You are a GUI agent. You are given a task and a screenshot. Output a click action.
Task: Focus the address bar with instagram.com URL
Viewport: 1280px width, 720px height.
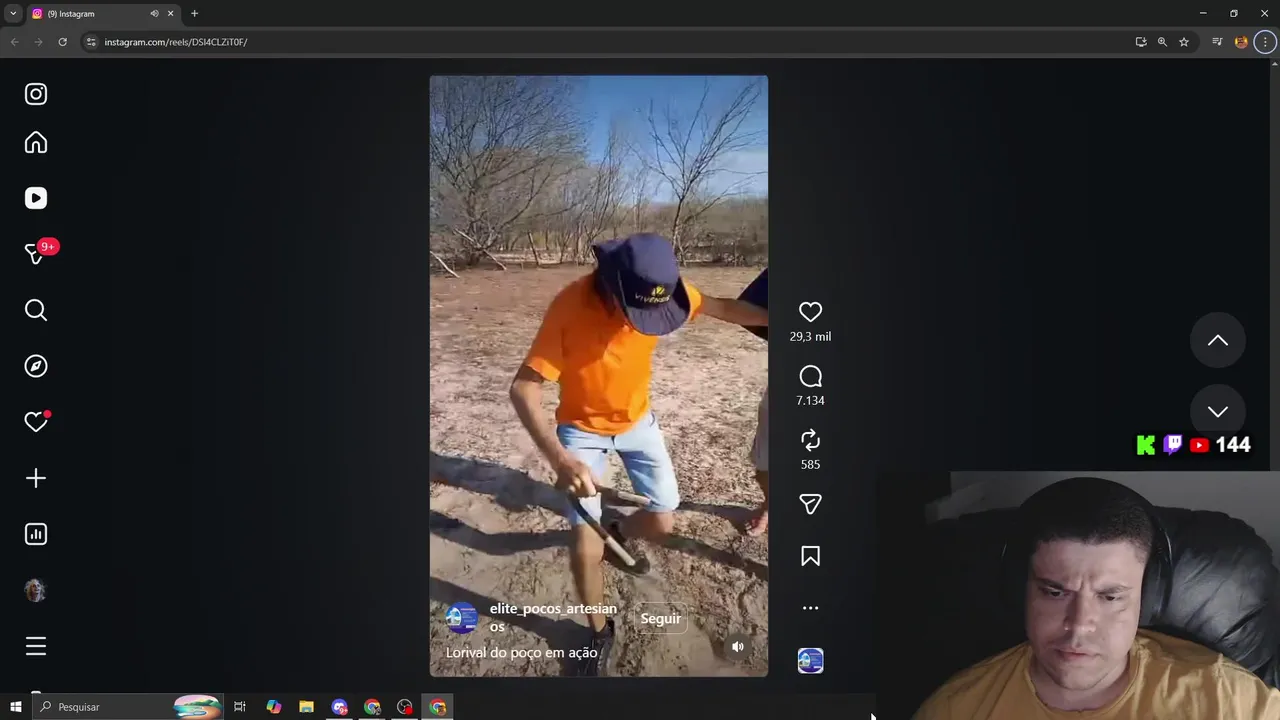(x=600, y=42)
